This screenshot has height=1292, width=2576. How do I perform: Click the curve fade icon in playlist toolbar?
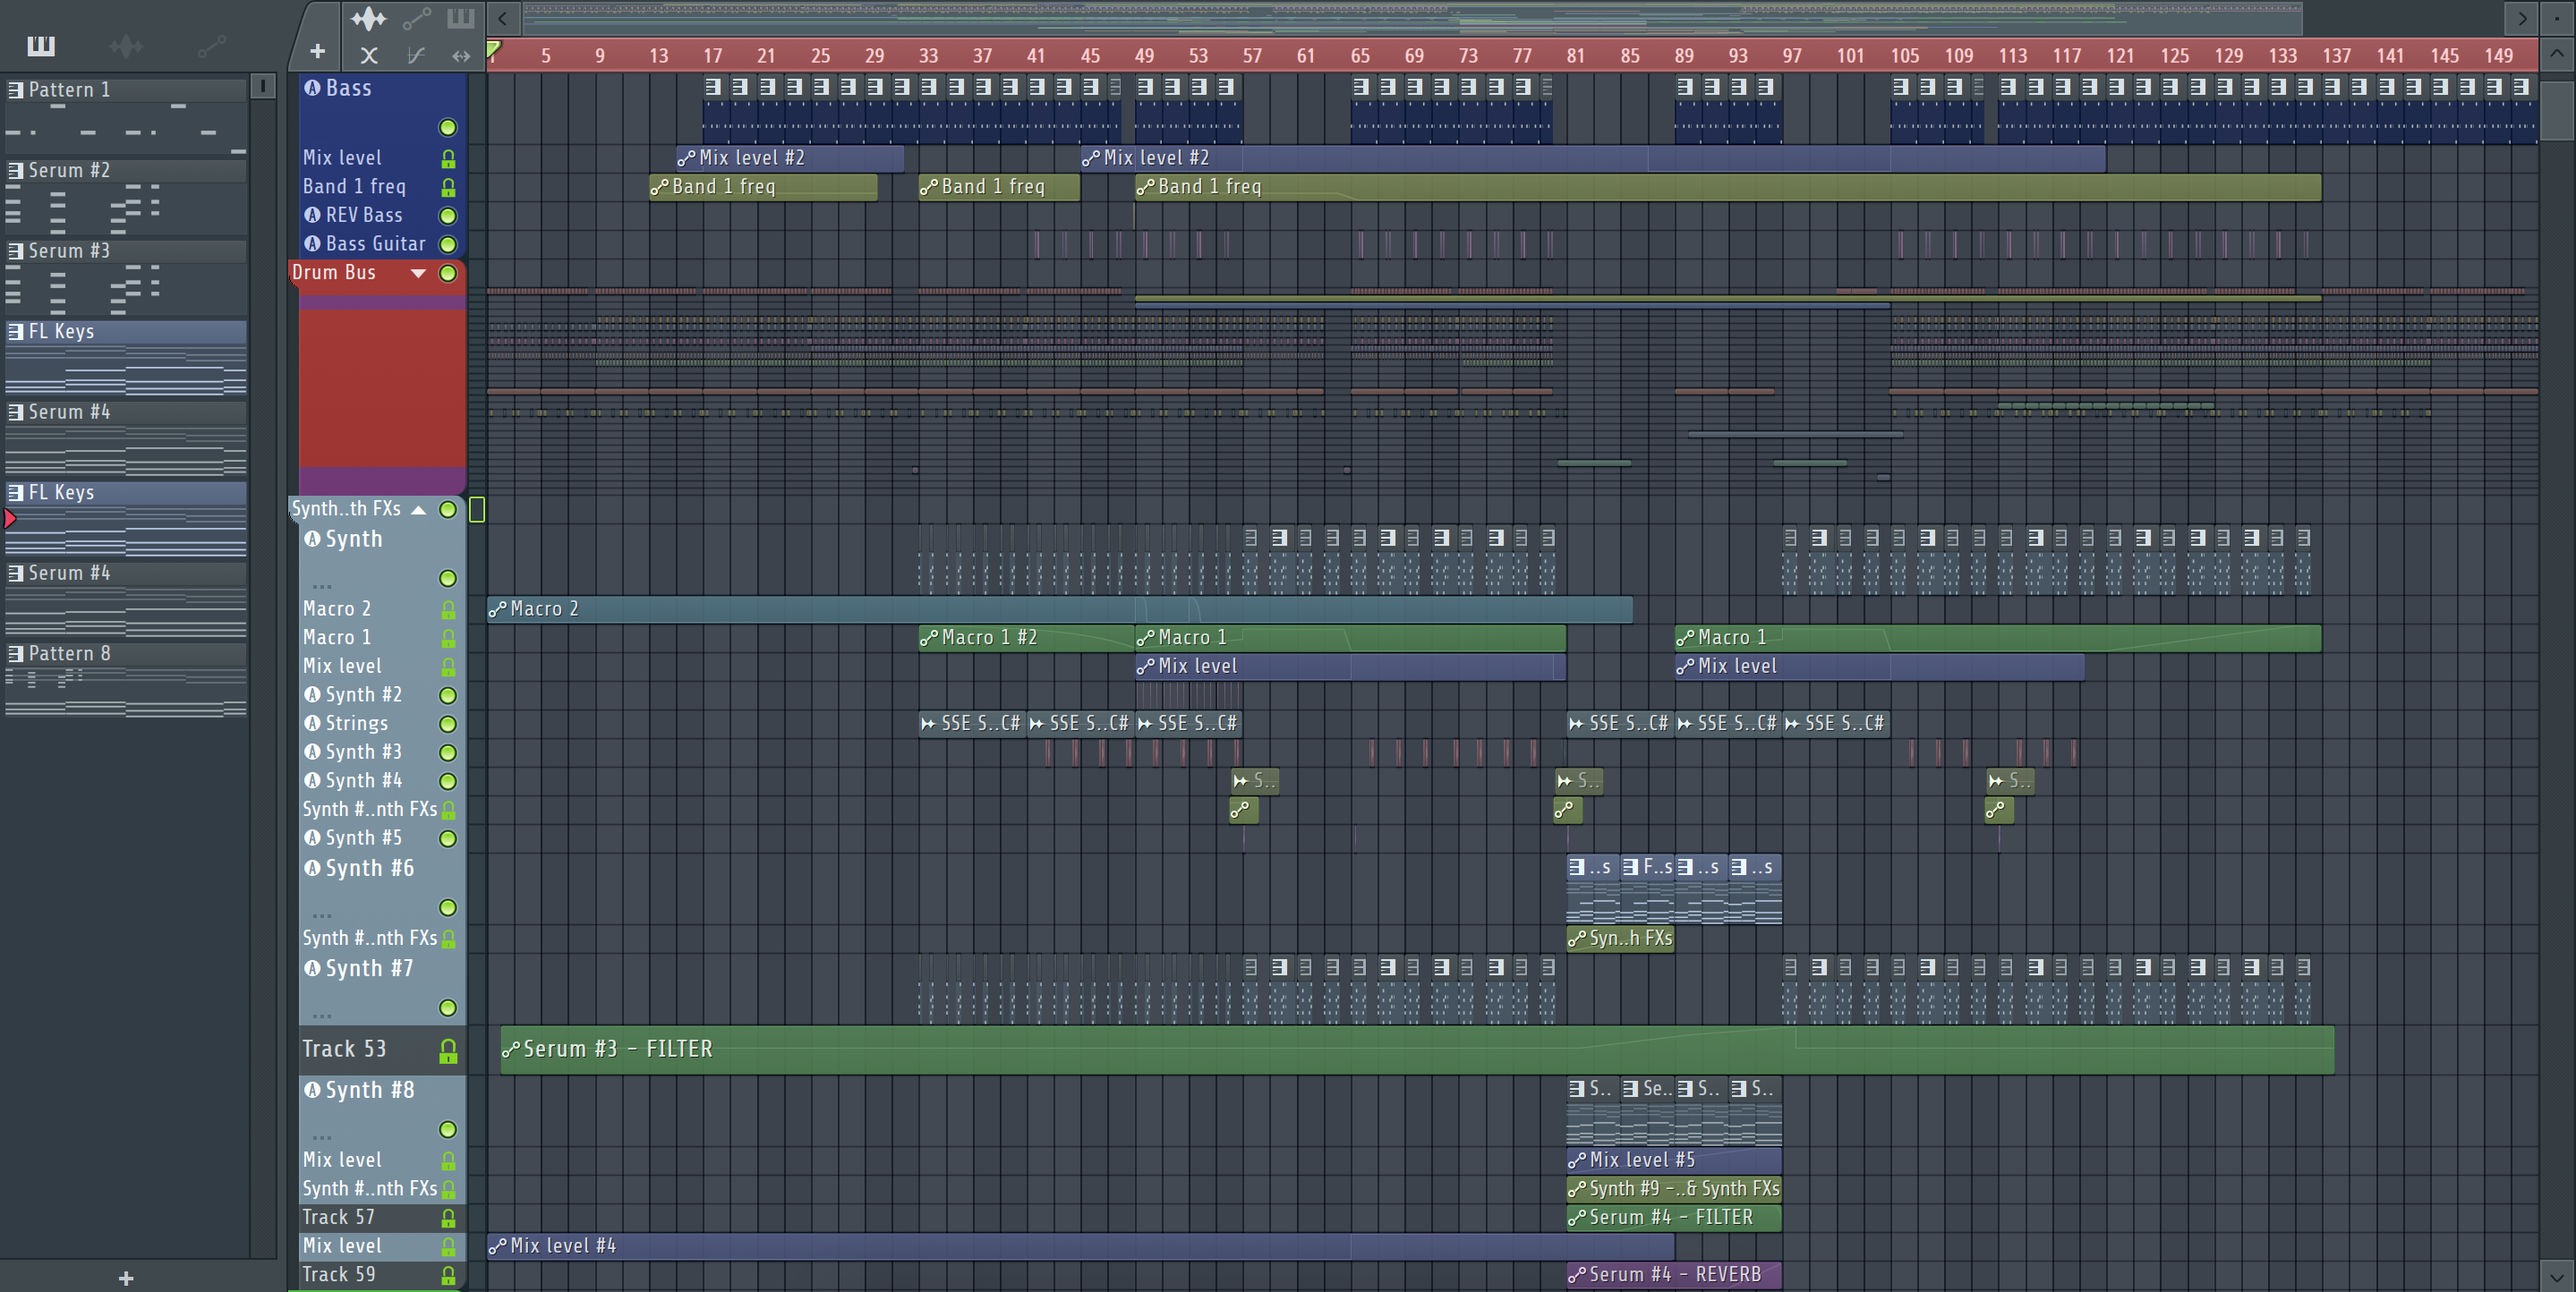pyautogui.click(x=416, y=56)
